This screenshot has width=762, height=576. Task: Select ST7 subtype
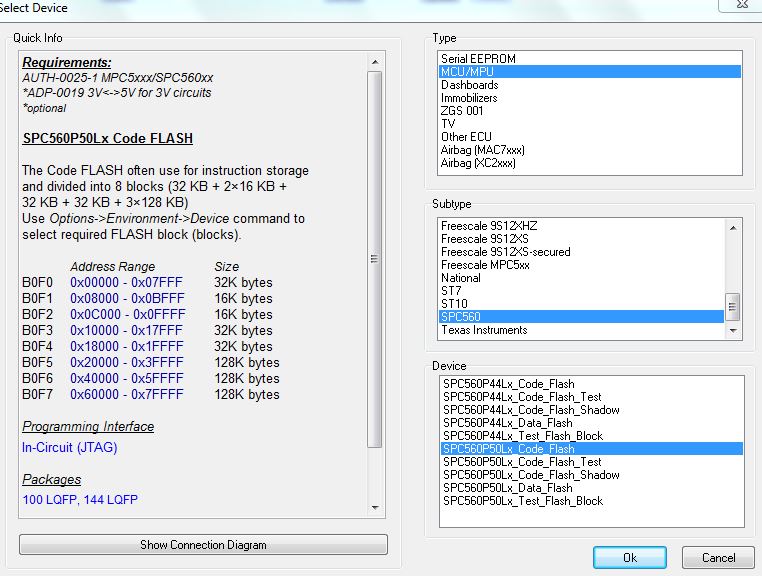click(x=581, y=291)
